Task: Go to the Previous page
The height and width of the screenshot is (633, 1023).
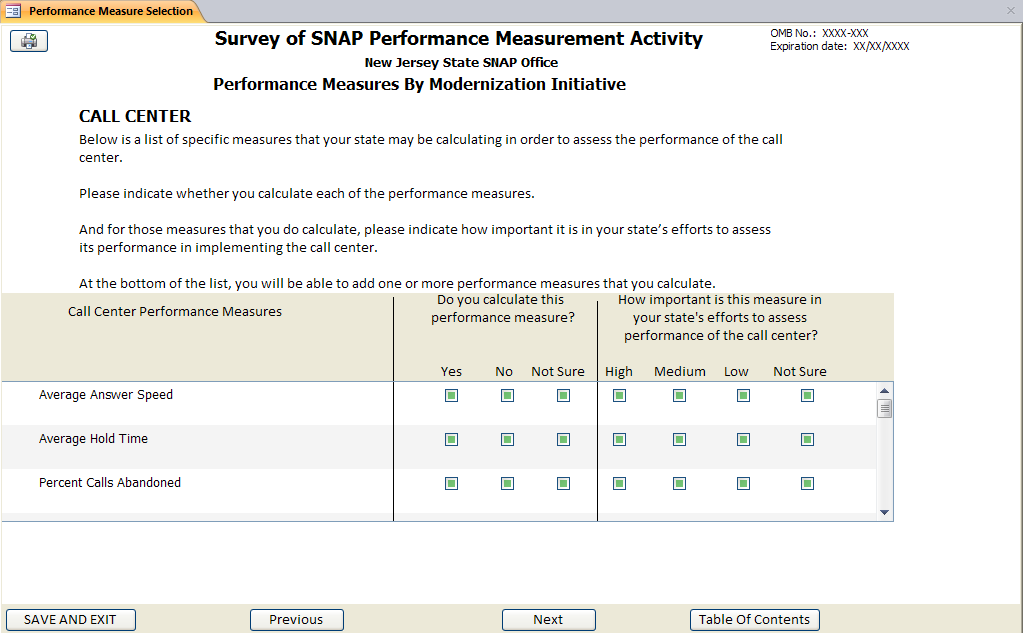Action: point(296,620)
